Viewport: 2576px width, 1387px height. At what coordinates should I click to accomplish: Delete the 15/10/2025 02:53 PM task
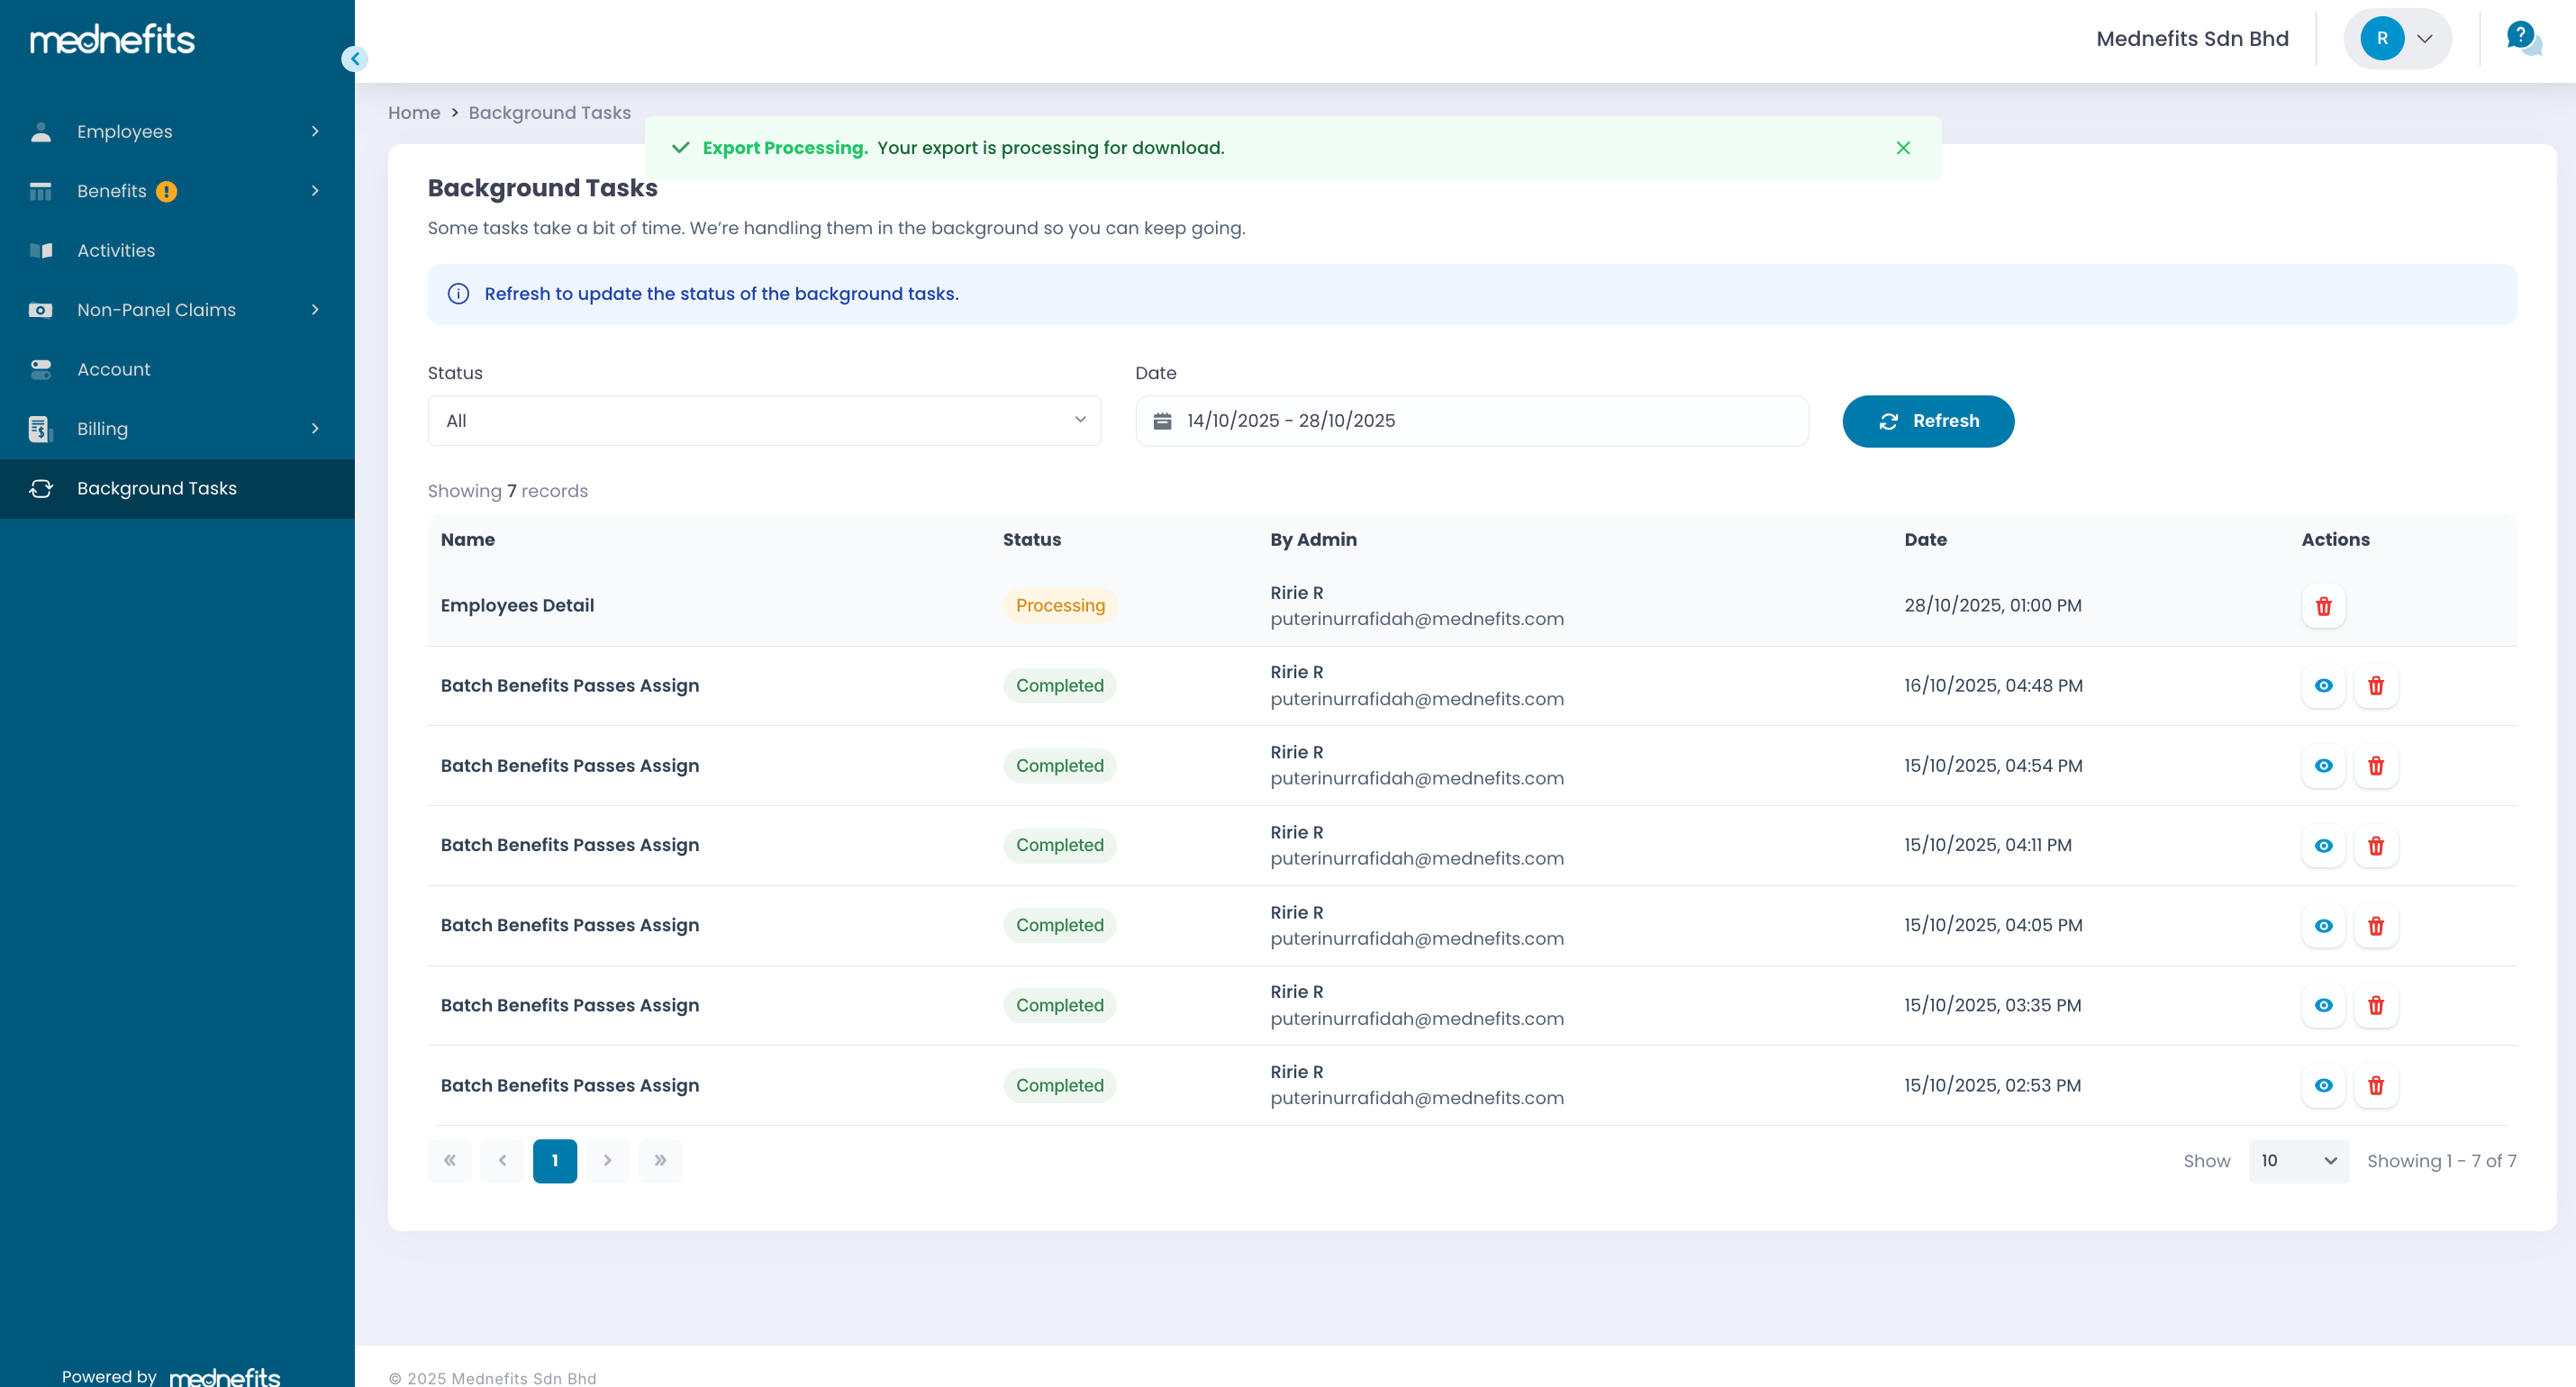pos(2375,1086)
